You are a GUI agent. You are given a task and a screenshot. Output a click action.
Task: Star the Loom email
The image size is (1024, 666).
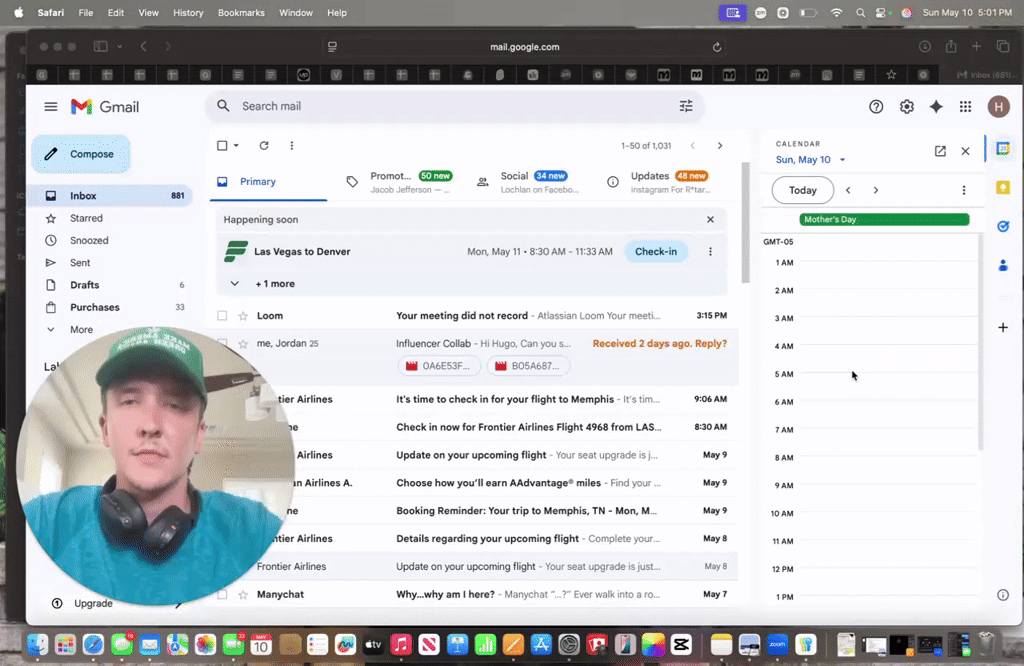coord(243,316)
